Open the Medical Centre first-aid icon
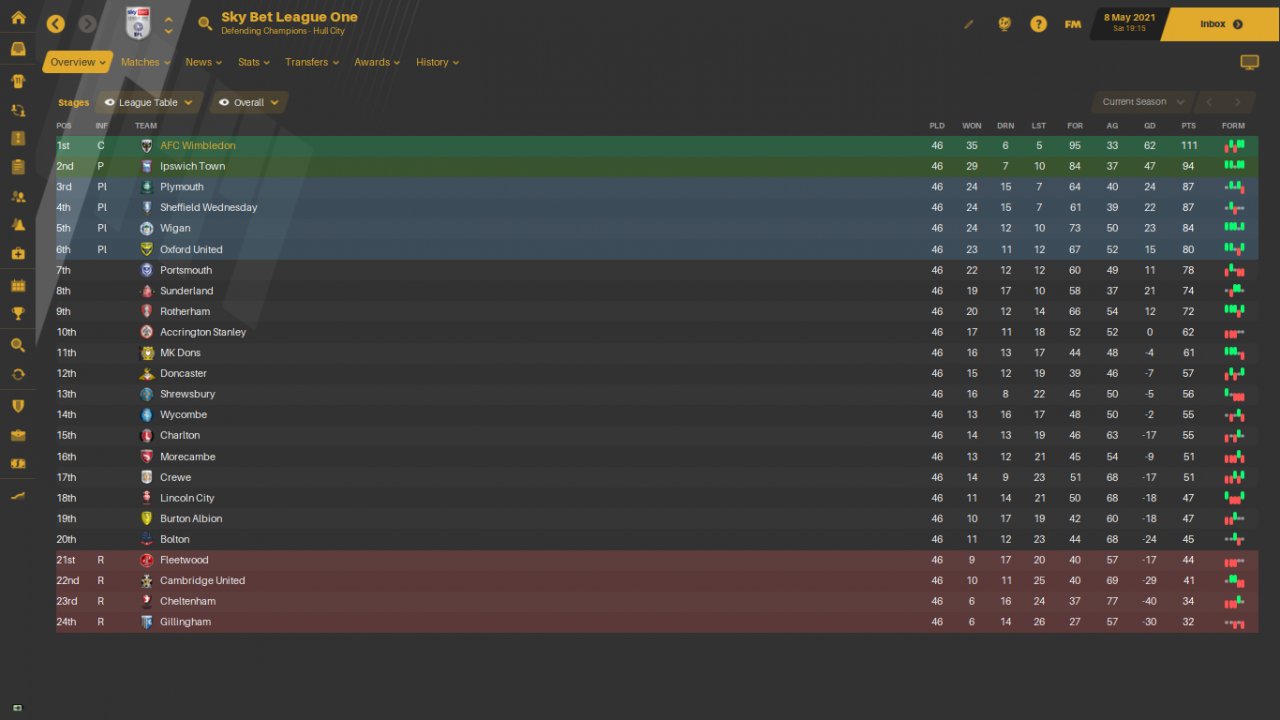The height and width of the screenshot is (720, 1280). click(18, 254)
